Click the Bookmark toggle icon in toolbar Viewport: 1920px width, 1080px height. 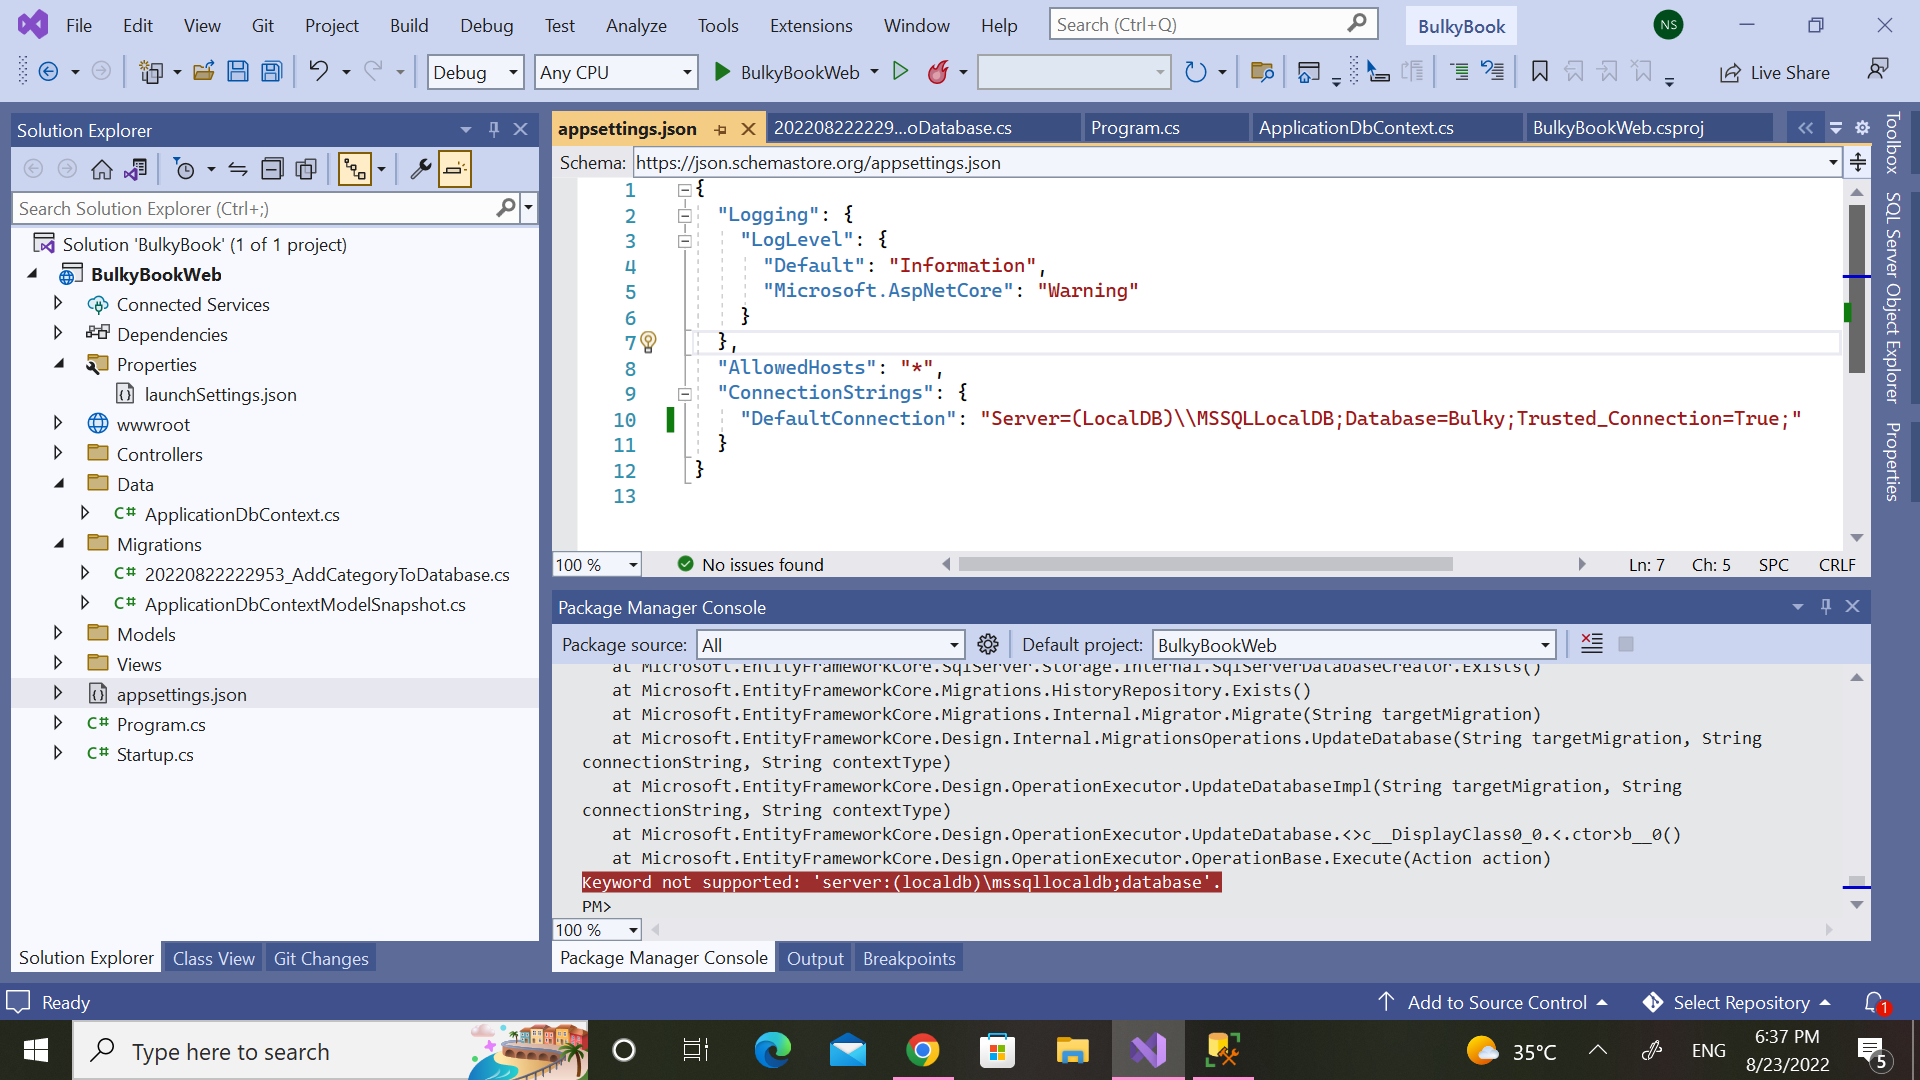pyautogui.click(x=1540, y=71)
